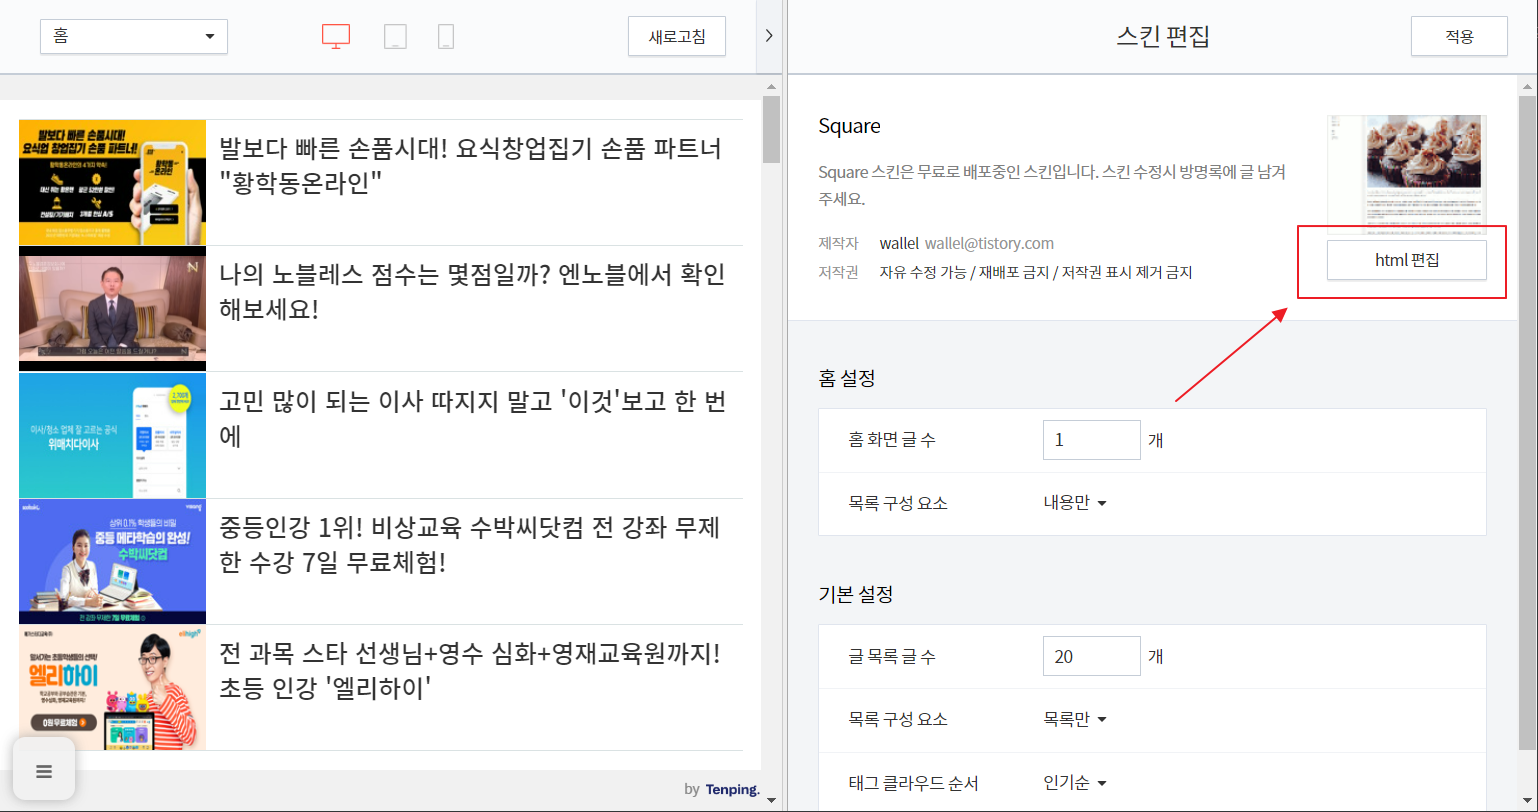The image size is (1538, 812).
Task: Open headline '중등인강 1위! 비상교육'
Action: [470, 544]
